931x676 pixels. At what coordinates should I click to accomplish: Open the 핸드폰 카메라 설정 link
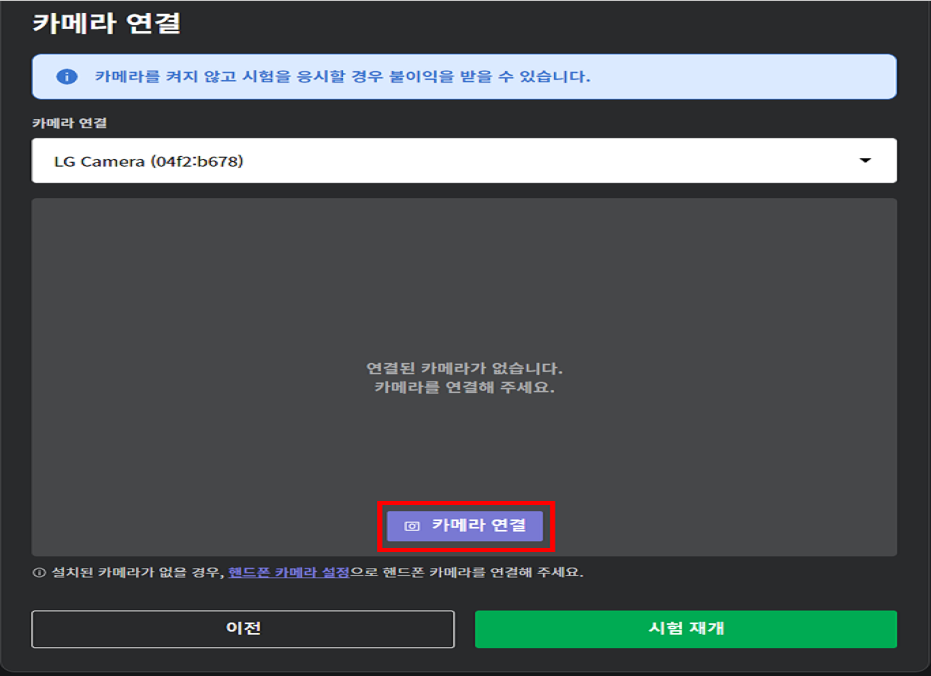pos(288,573)
